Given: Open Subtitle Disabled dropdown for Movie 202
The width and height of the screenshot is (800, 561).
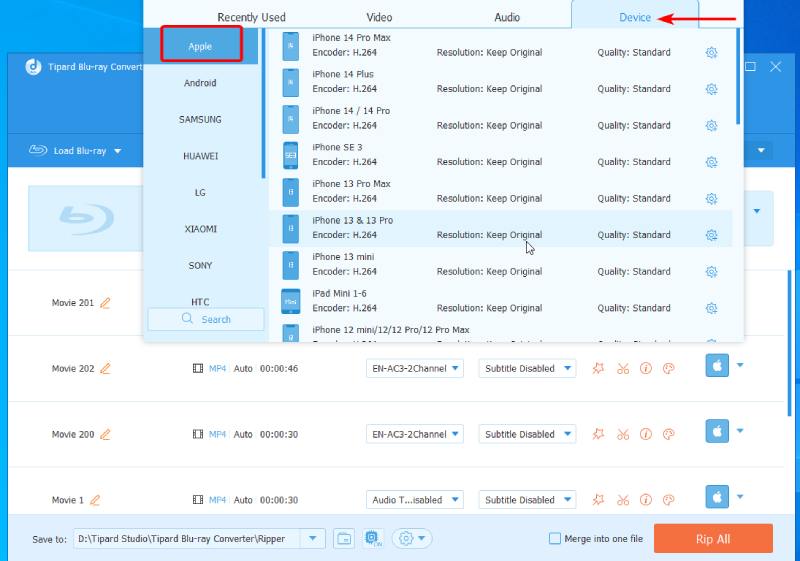Looking at the screenshot, I should 527,368.
